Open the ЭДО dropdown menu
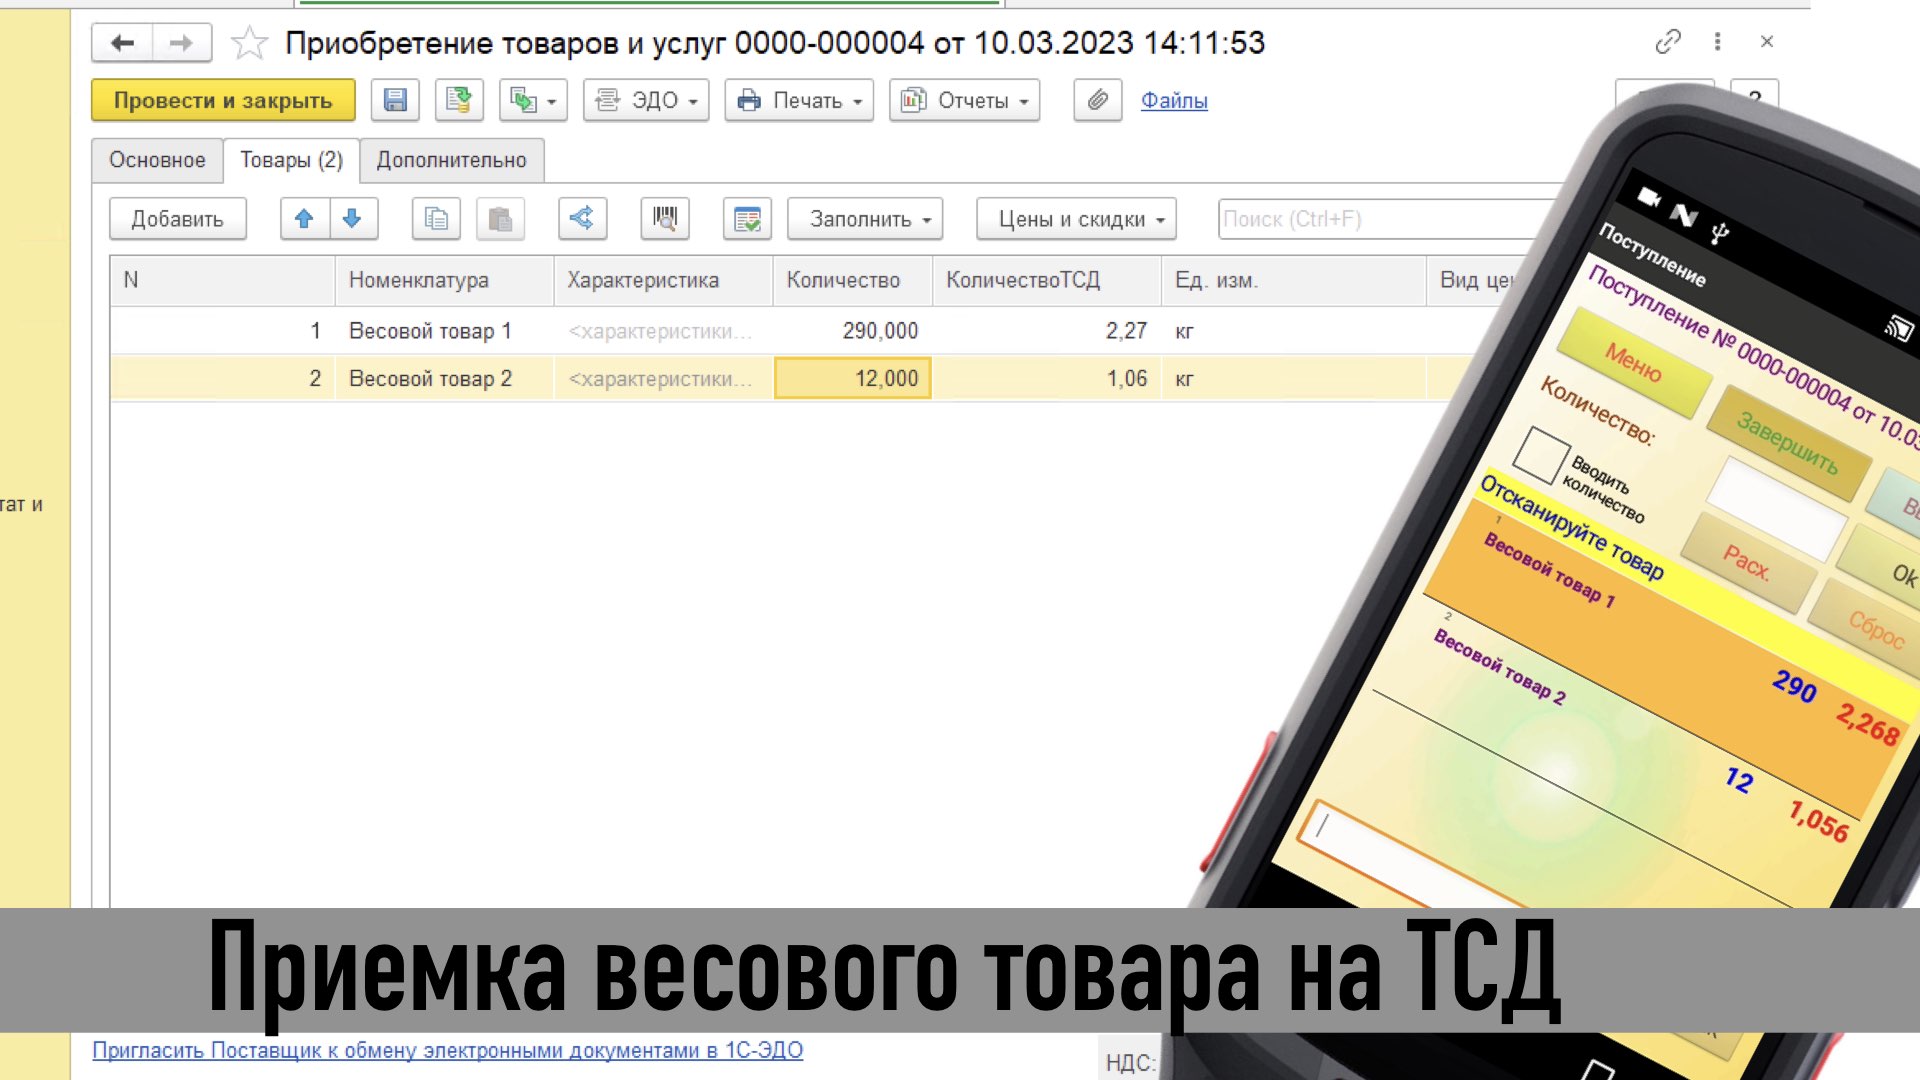The image size is (1920, 1080). click(646, 100)
